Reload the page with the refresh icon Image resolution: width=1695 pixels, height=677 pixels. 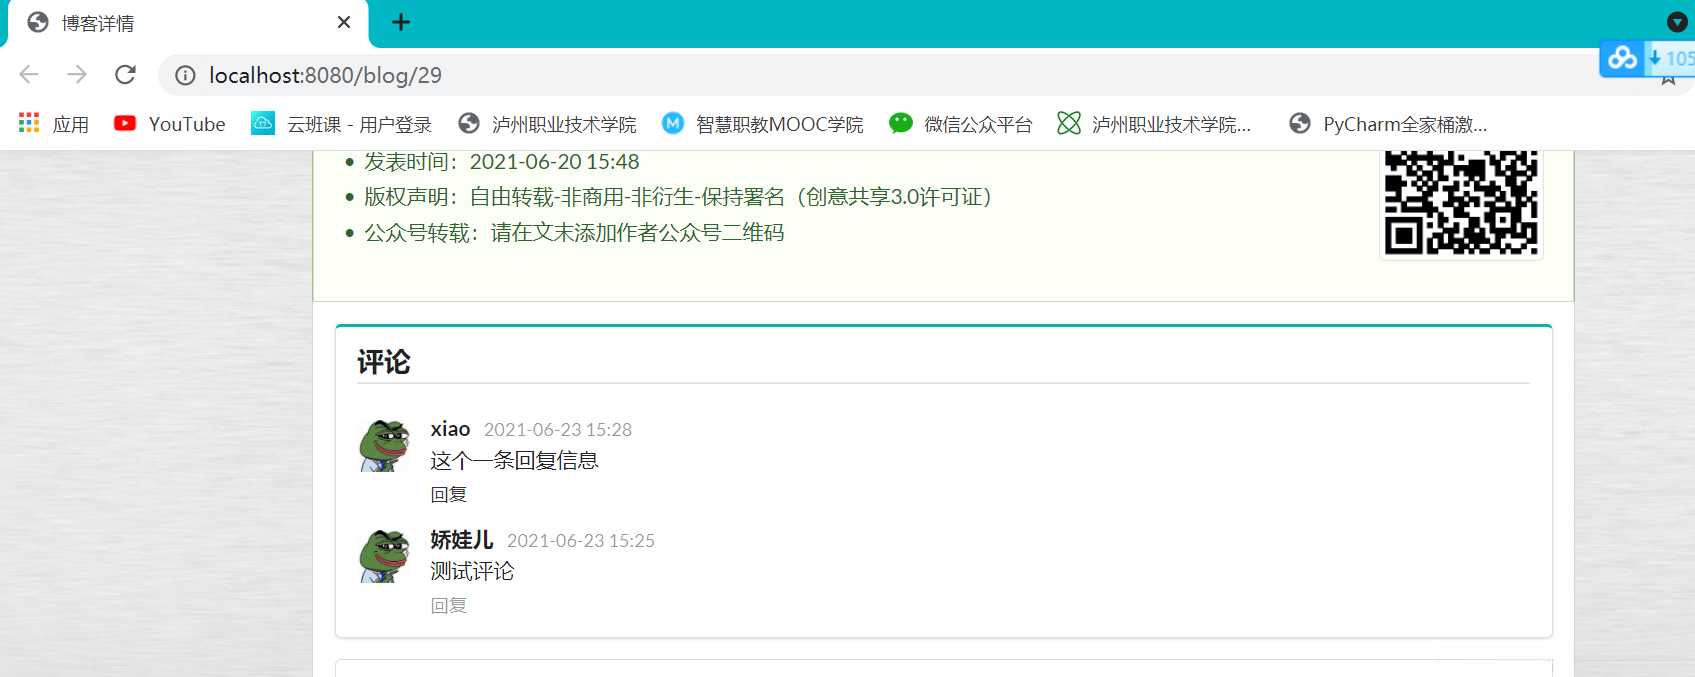click(125, 75)
